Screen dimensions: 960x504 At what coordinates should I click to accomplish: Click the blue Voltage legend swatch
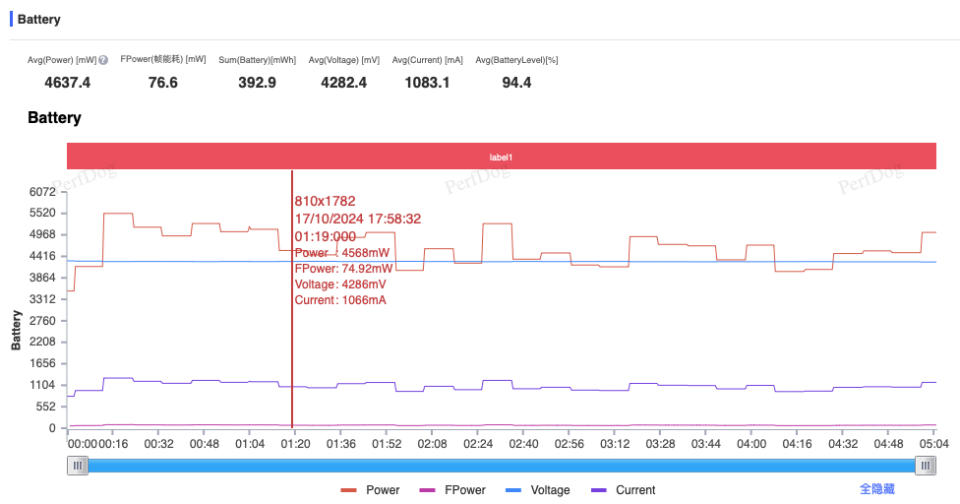point(513,490)
